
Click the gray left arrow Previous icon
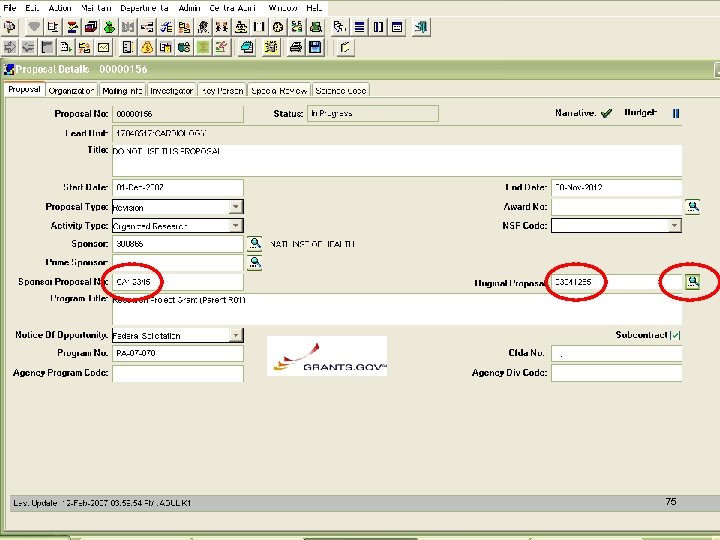(28, 47)
